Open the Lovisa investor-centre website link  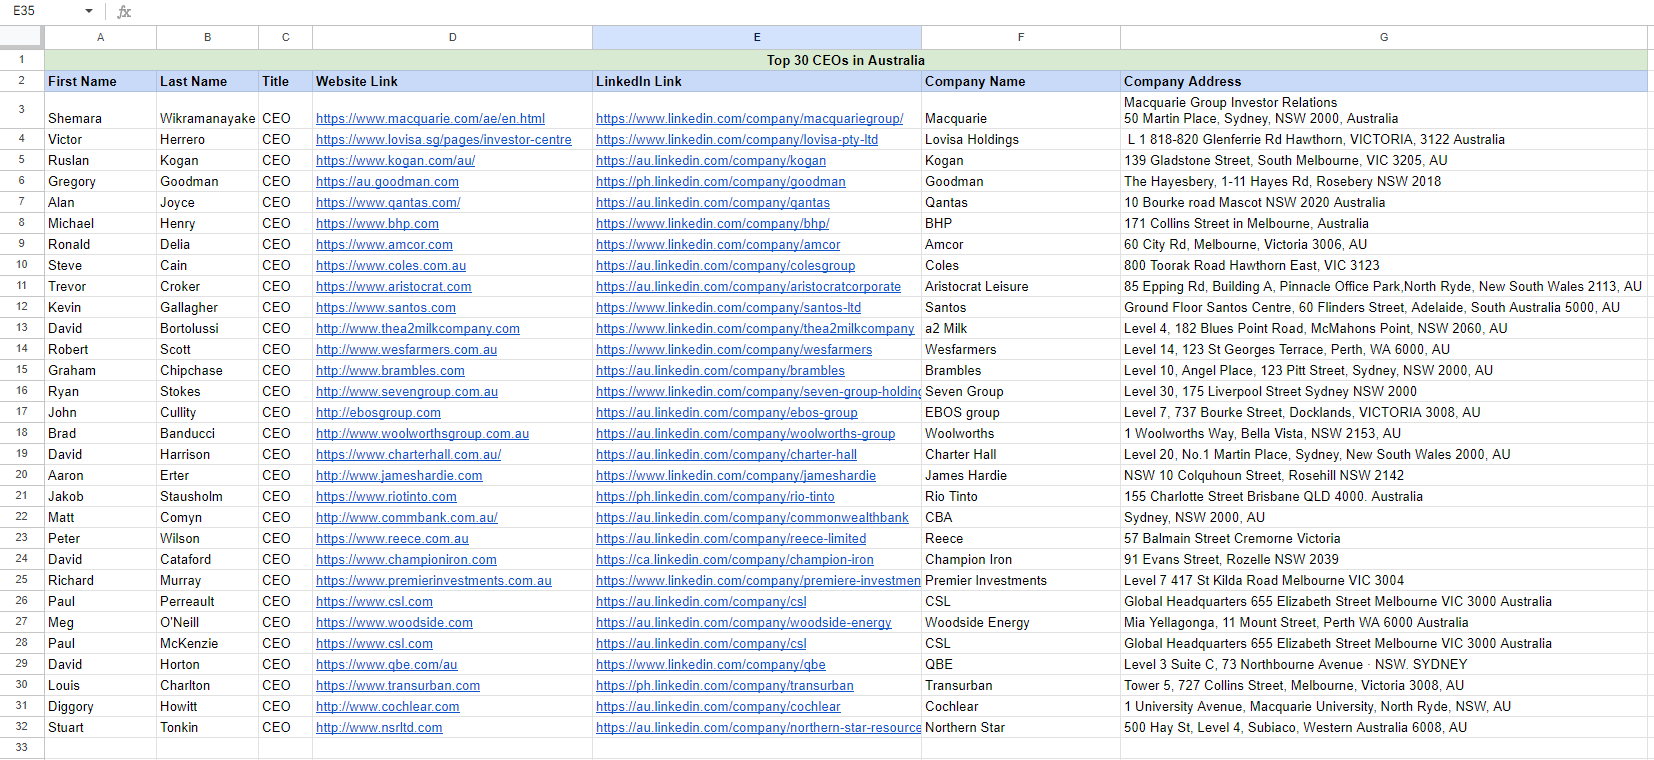pyautogui.click(x=444, y=140)
